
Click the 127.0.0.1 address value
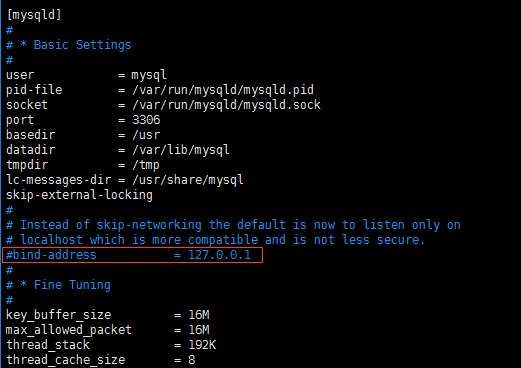(x=219, y=255)
